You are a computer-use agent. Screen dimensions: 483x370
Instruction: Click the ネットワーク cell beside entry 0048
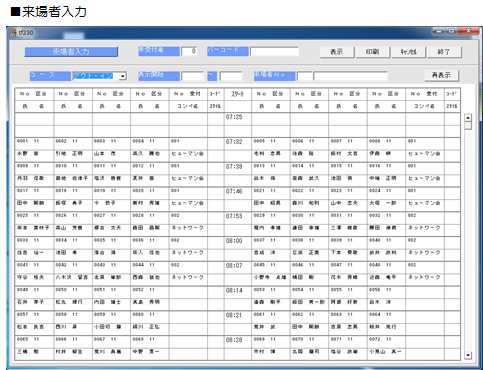(424, 277)
